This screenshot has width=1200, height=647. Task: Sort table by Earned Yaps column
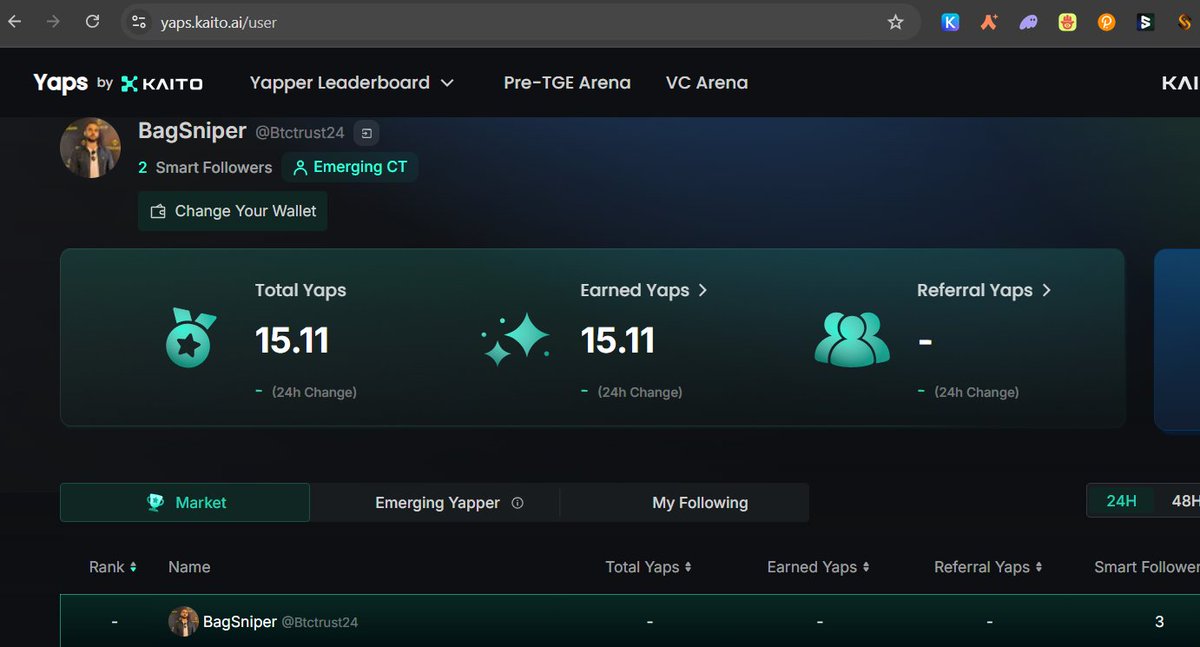pyautogui.click(x=818, y=567)
